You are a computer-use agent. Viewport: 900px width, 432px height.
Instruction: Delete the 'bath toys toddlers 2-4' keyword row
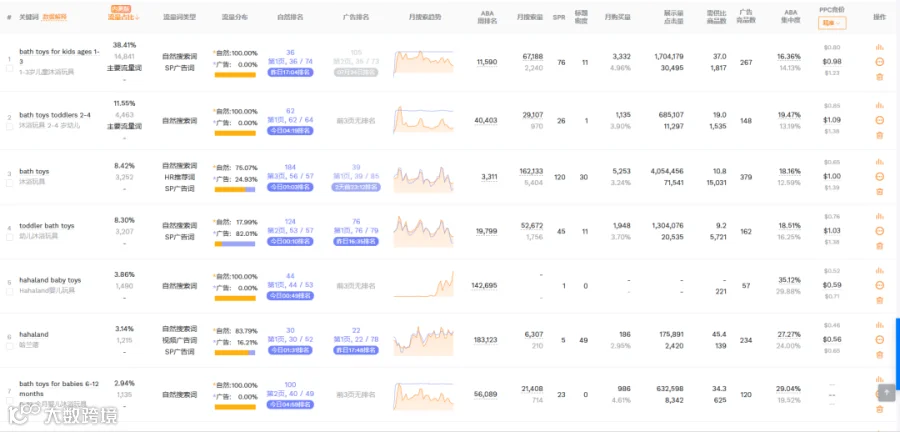pos(879,135)
